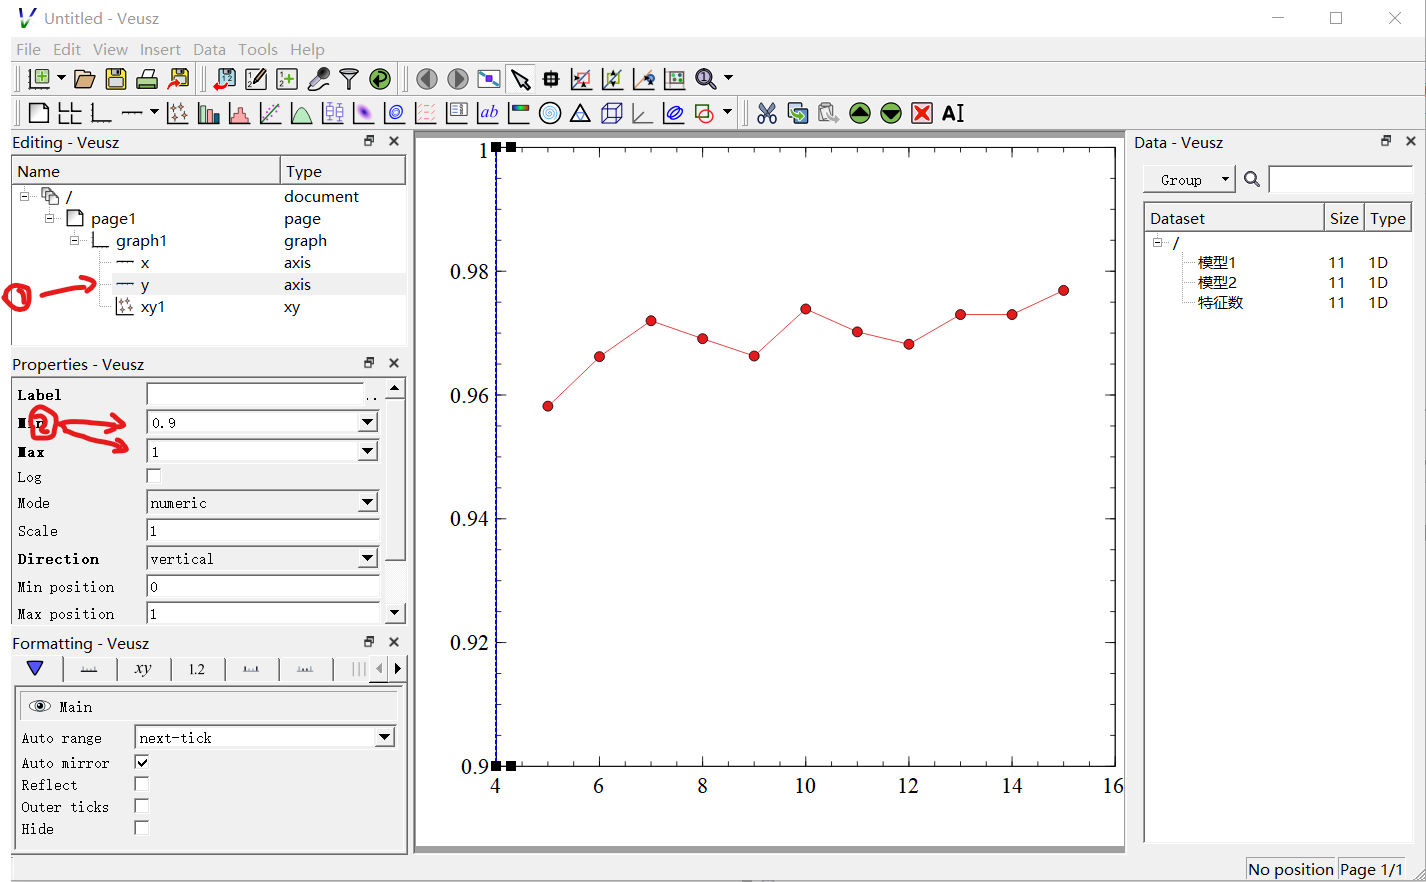The height and width of the screenshot is (882, 1426).
Task: Click the AI rename widget icon
Action: click(953, 113)
